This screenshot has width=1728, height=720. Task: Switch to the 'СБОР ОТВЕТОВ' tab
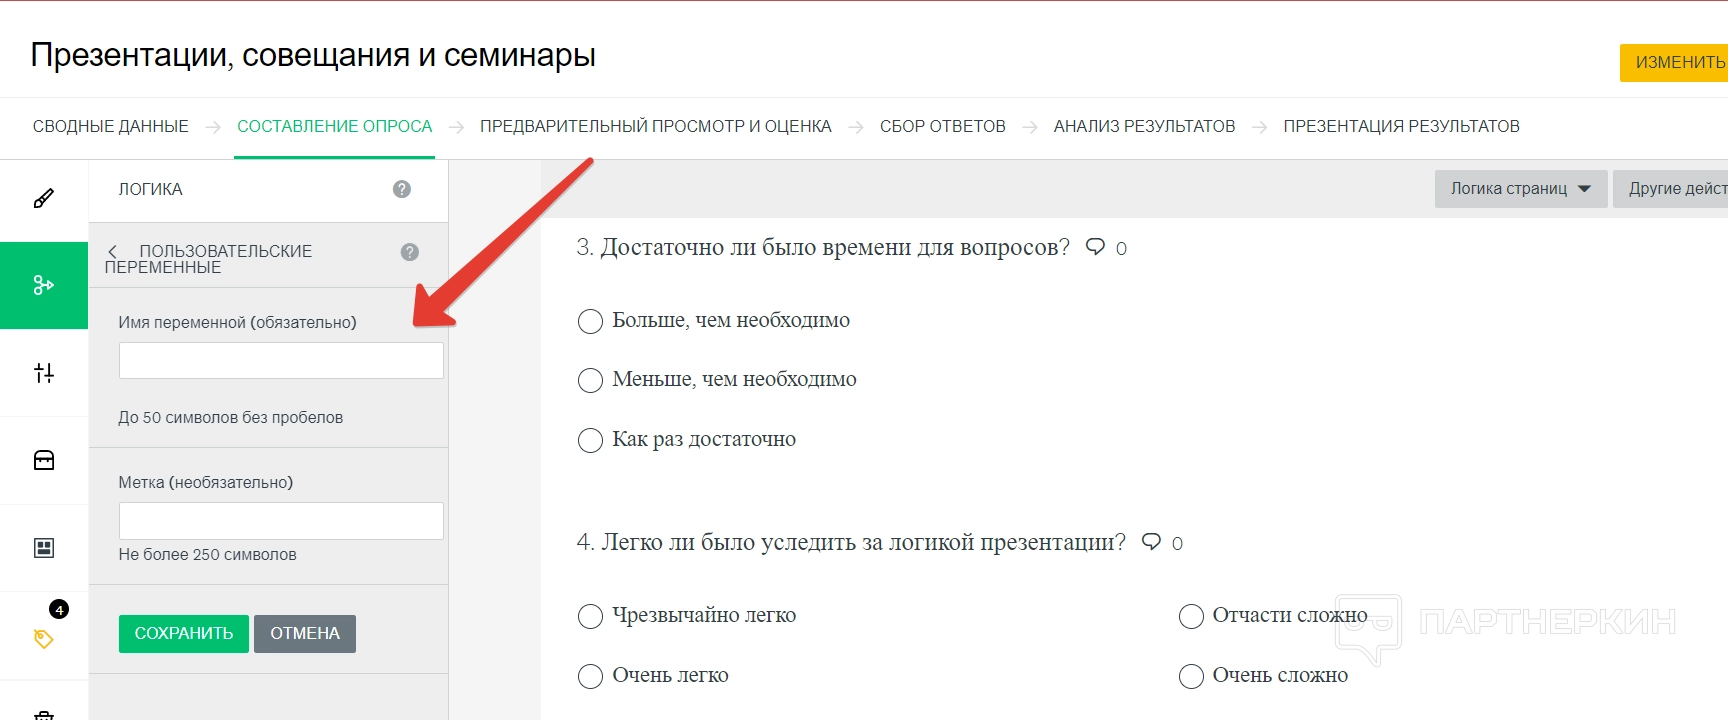[x=942, y=126]
